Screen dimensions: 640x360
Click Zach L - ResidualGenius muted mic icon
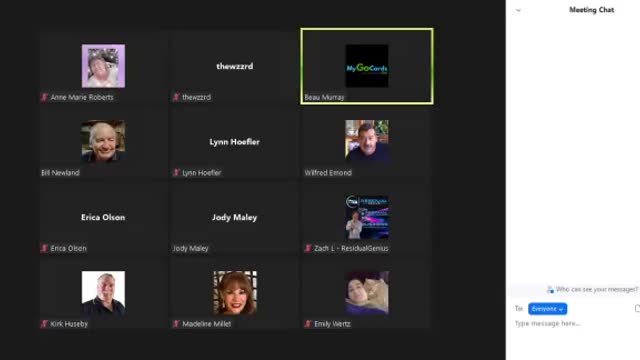point(308,248)
